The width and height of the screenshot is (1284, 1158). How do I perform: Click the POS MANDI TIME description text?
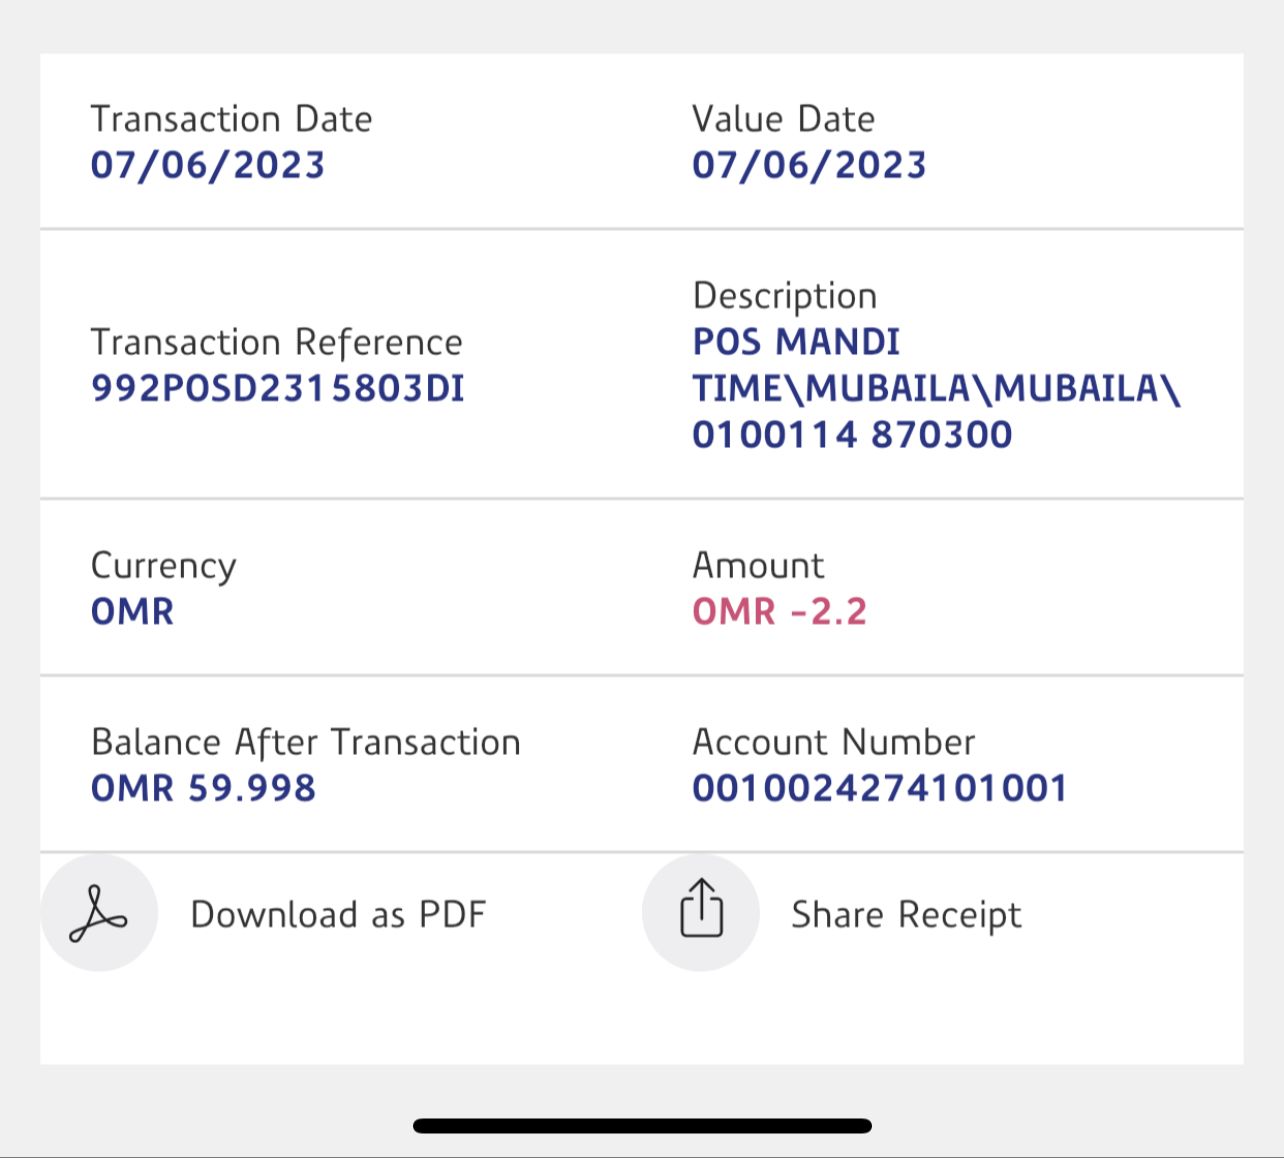936,388
